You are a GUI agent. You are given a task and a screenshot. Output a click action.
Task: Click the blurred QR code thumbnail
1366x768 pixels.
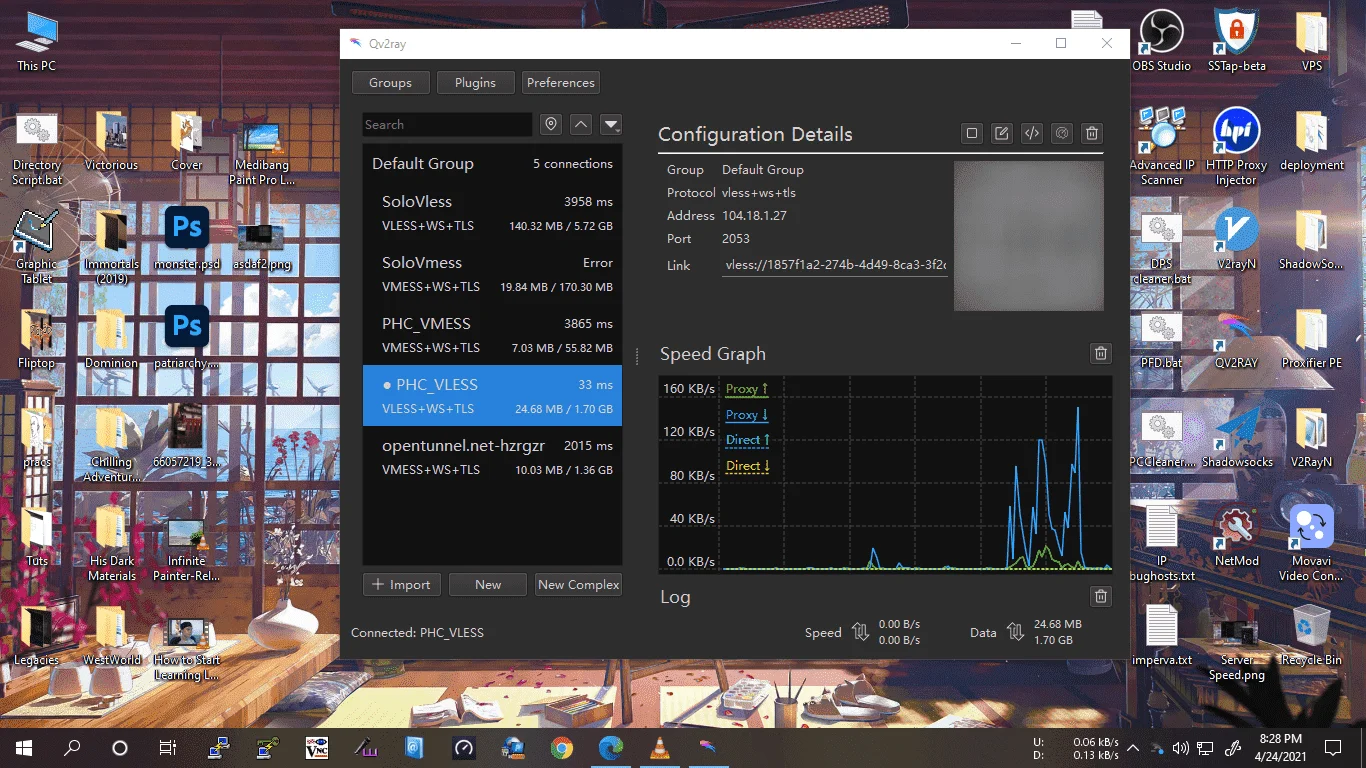(1029, 236)
